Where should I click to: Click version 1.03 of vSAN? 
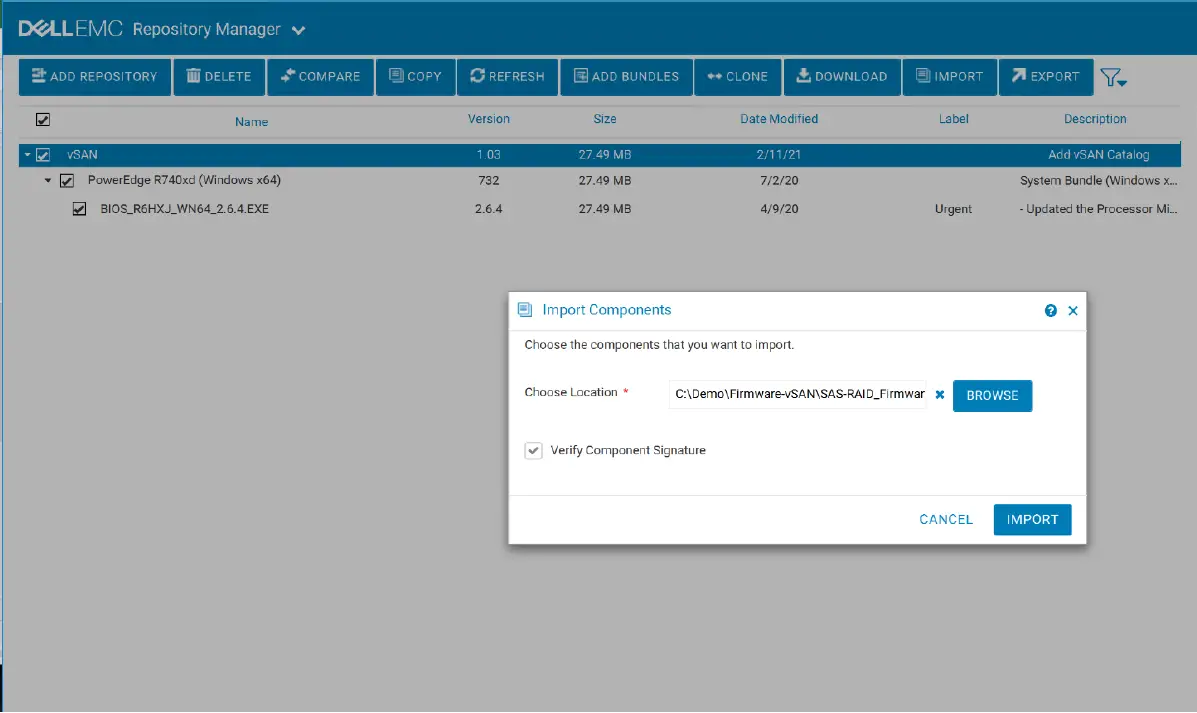(x=489, y=155)
